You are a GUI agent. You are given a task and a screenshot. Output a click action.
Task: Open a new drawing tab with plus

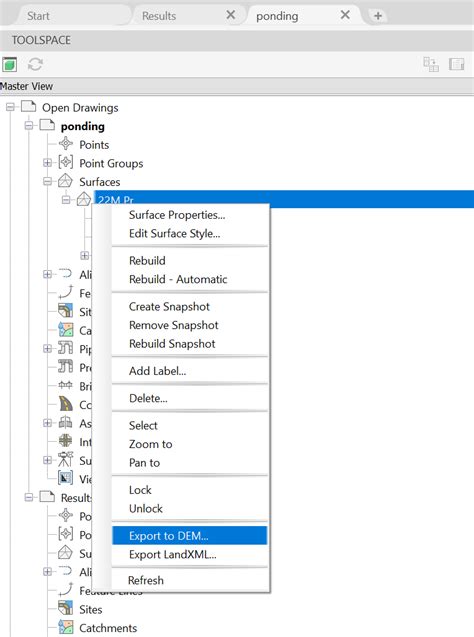point(378,16)
